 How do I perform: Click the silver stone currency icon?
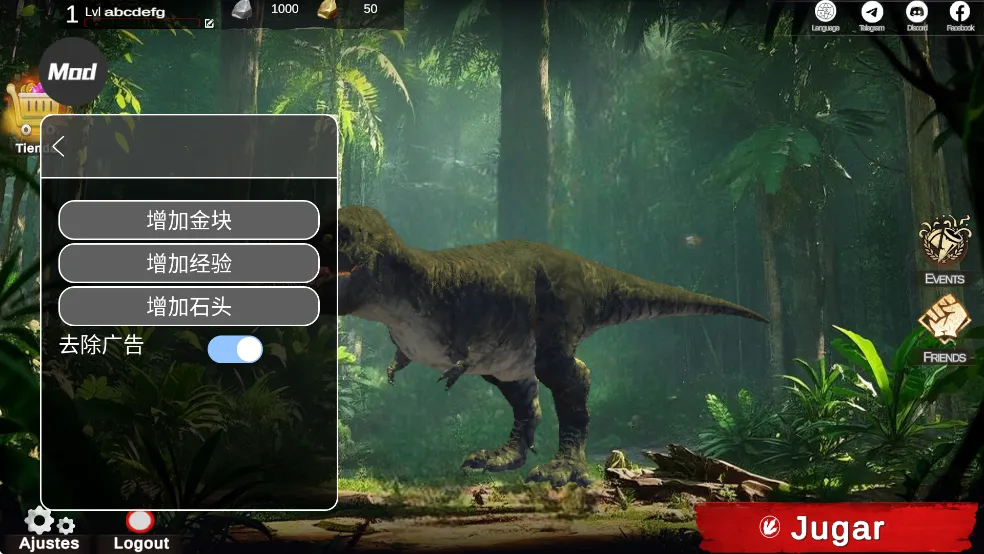242,10
